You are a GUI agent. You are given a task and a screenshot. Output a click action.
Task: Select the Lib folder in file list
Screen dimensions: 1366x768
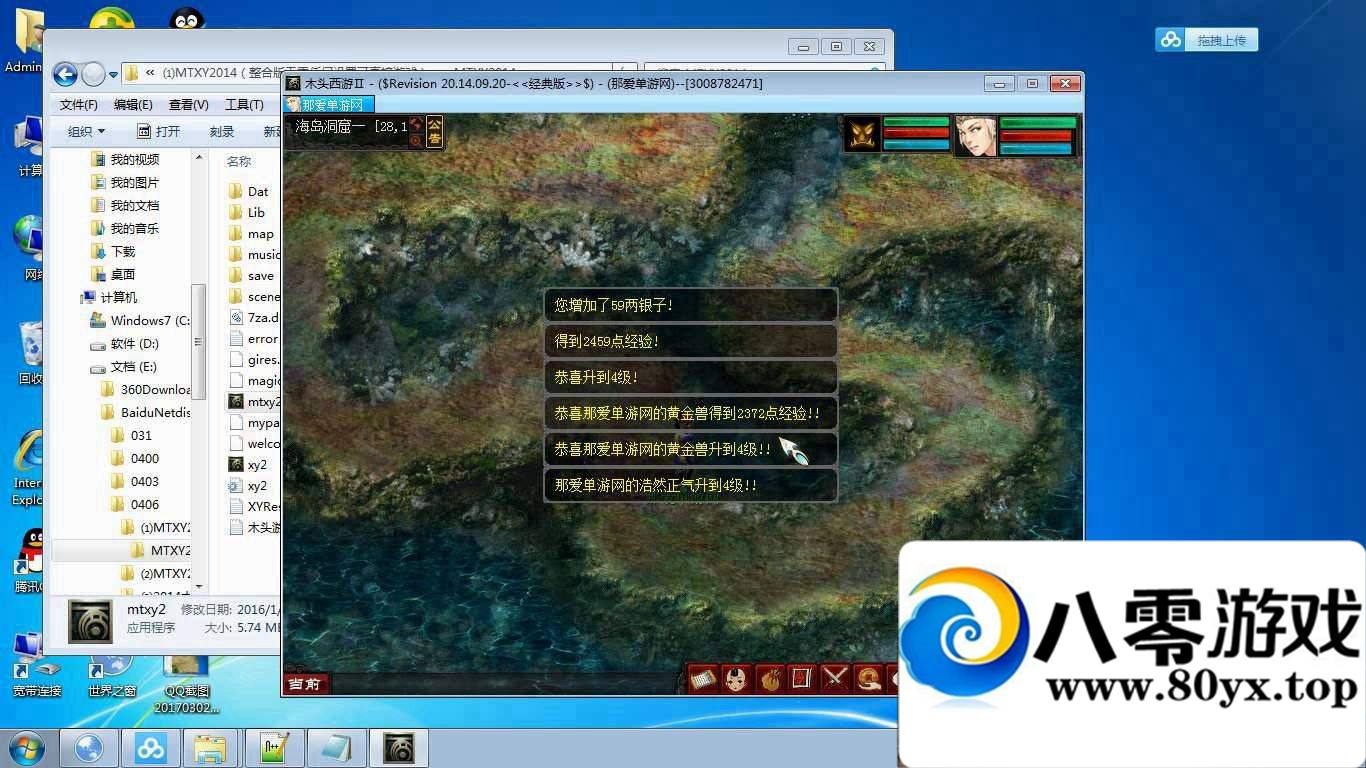[247, 212]
